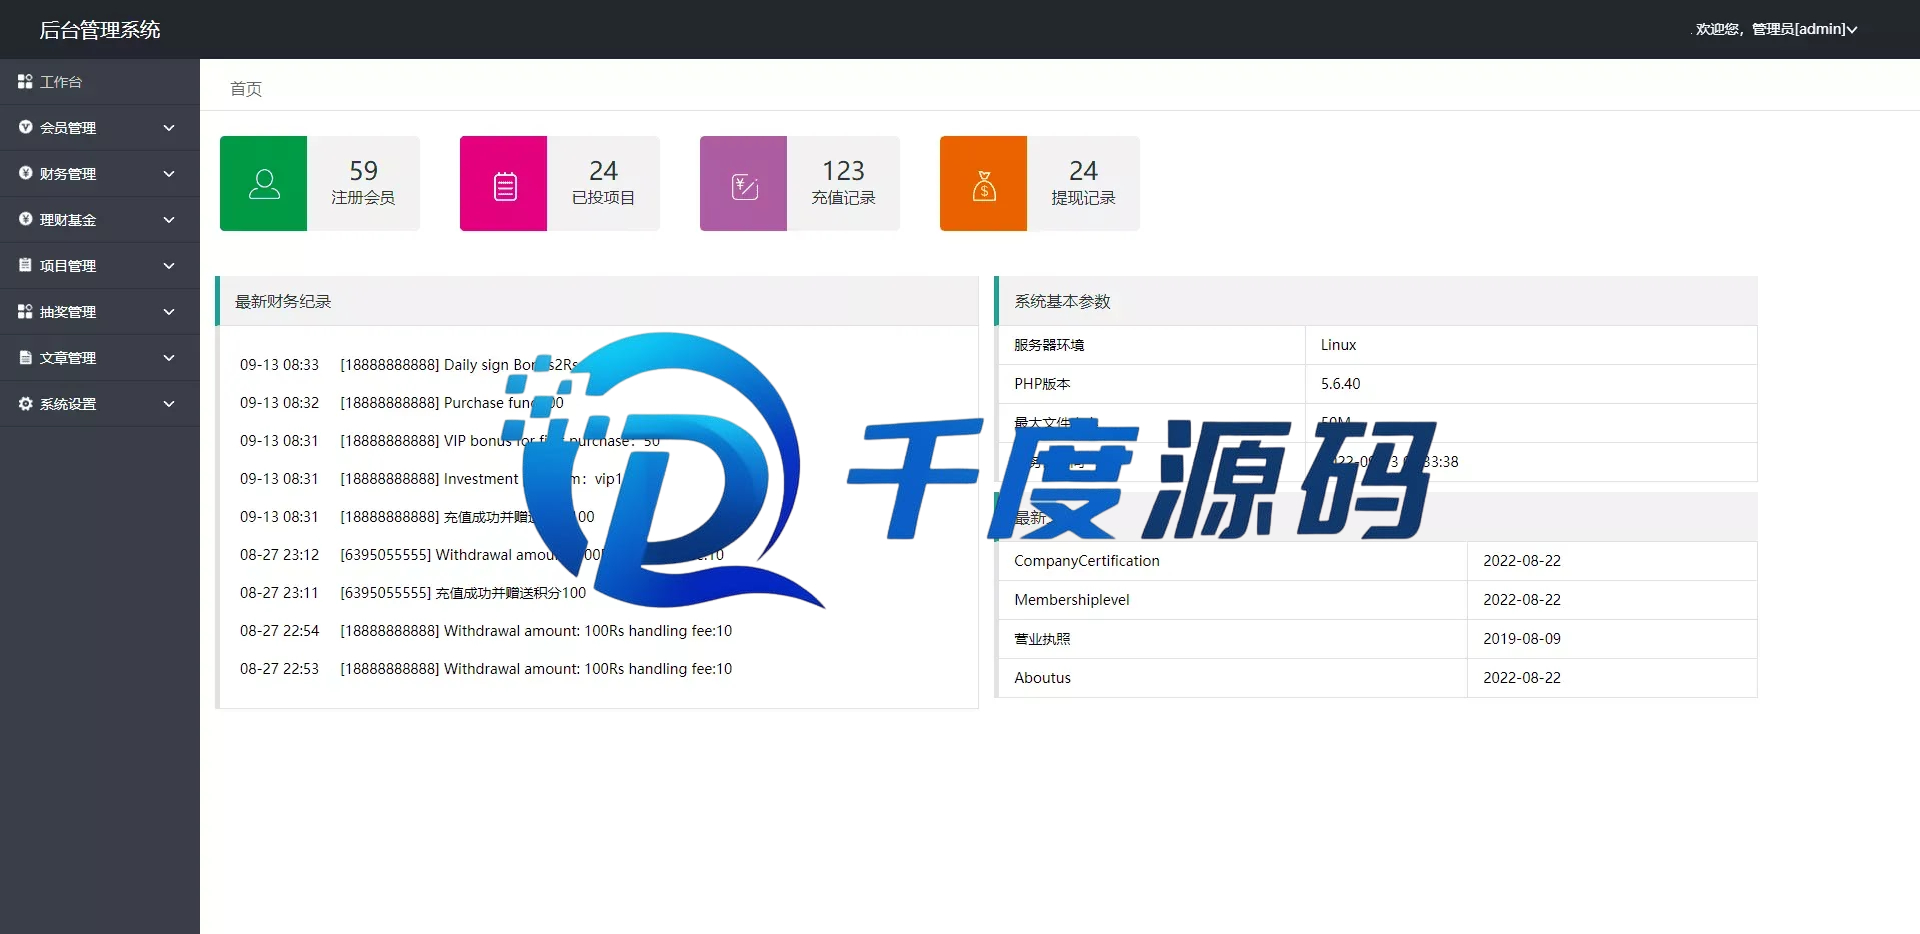Expand the 会员管理 menu chevron

point(169,128)
